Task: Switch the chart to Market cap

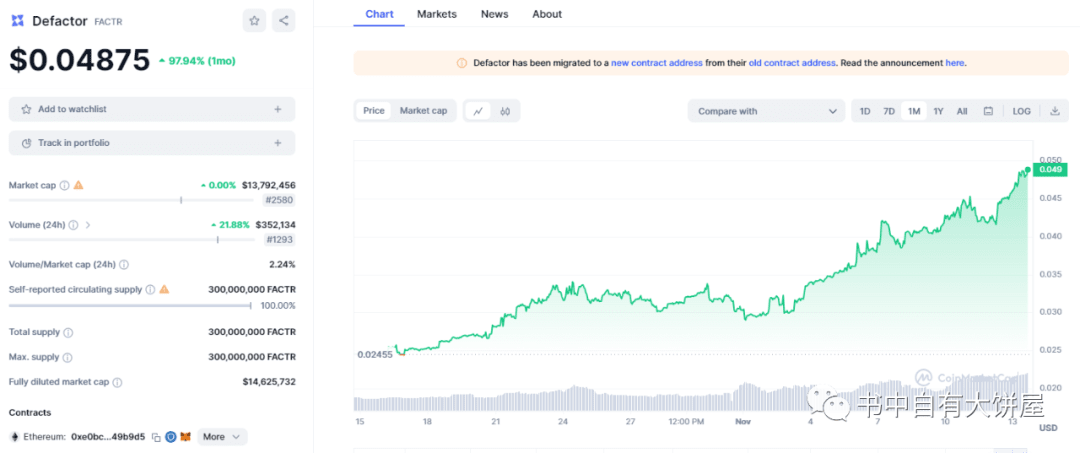Action: point(423,111)
